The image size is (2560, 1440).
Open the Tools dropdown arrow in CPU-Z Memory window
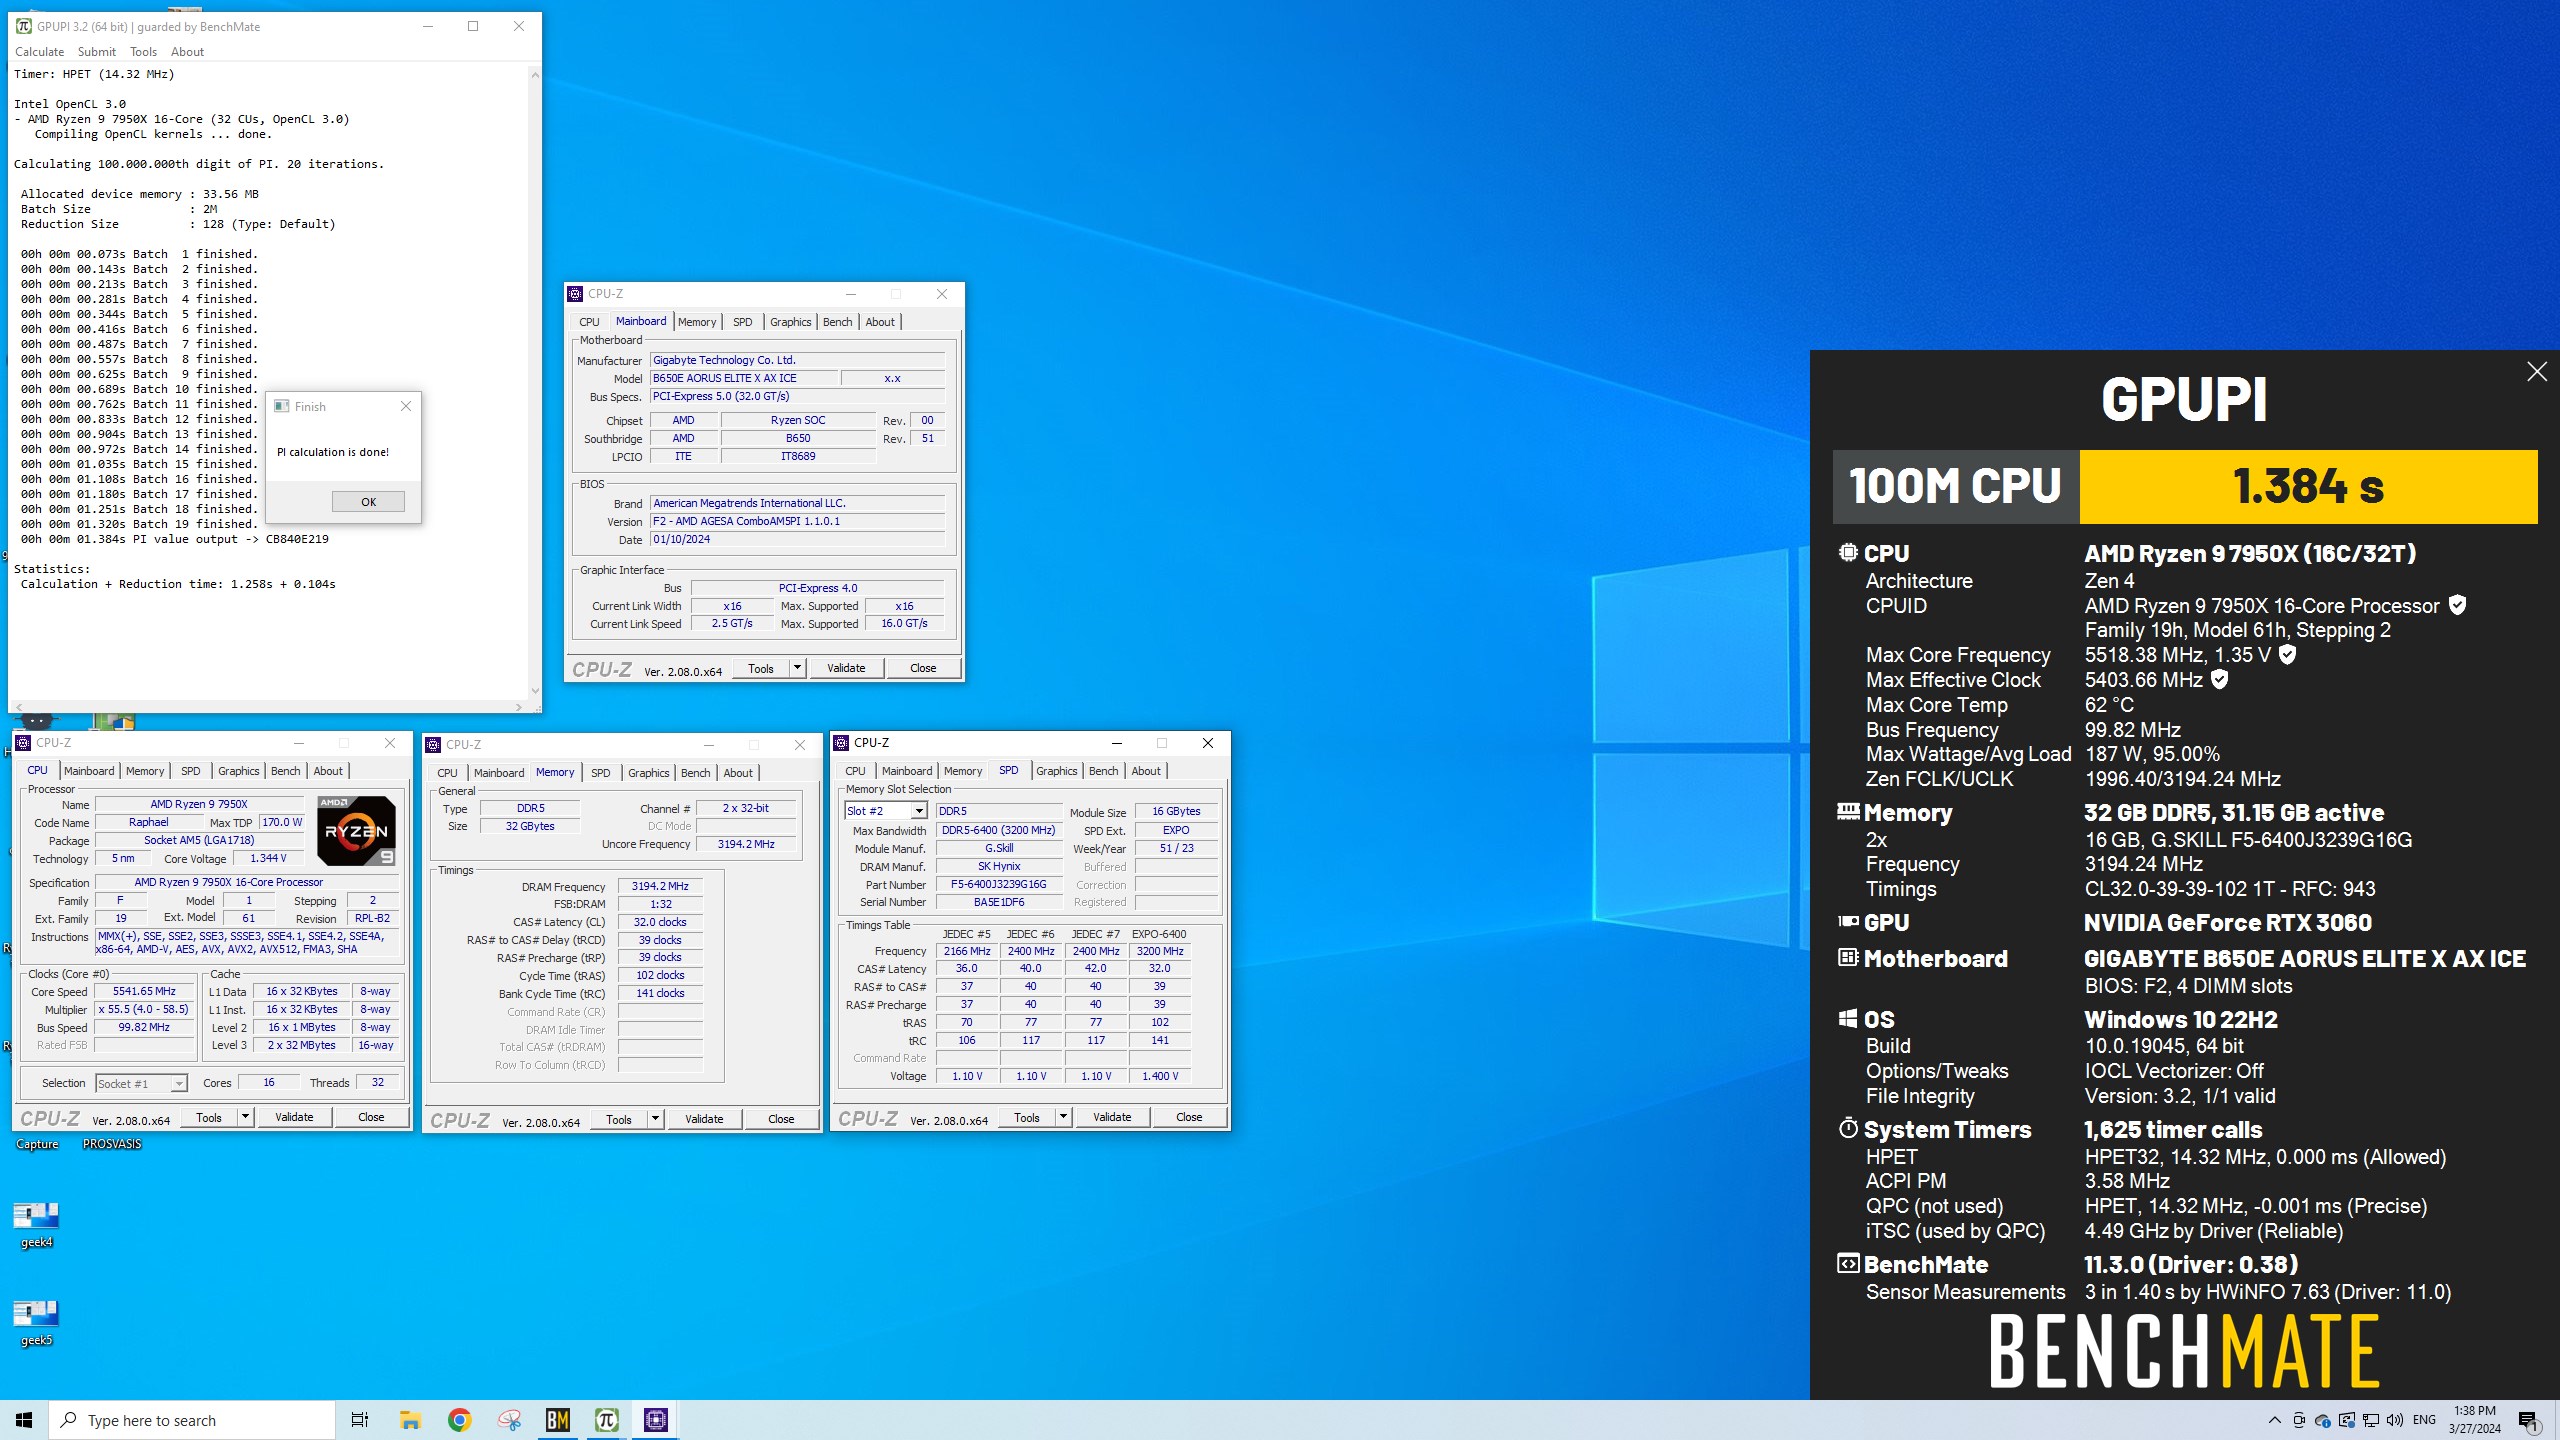tap(655, 1119)
